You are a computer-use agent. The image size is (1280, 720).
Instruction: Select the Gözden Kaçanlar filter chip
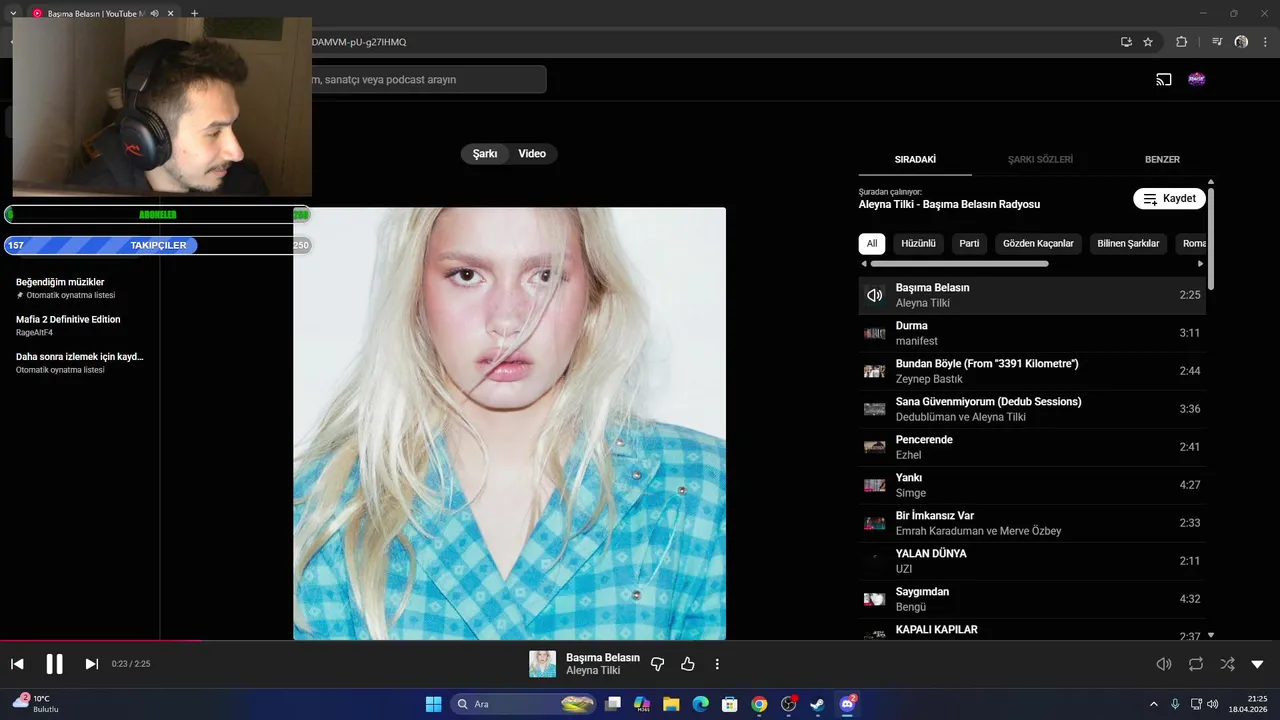(x=1038, y=243)
